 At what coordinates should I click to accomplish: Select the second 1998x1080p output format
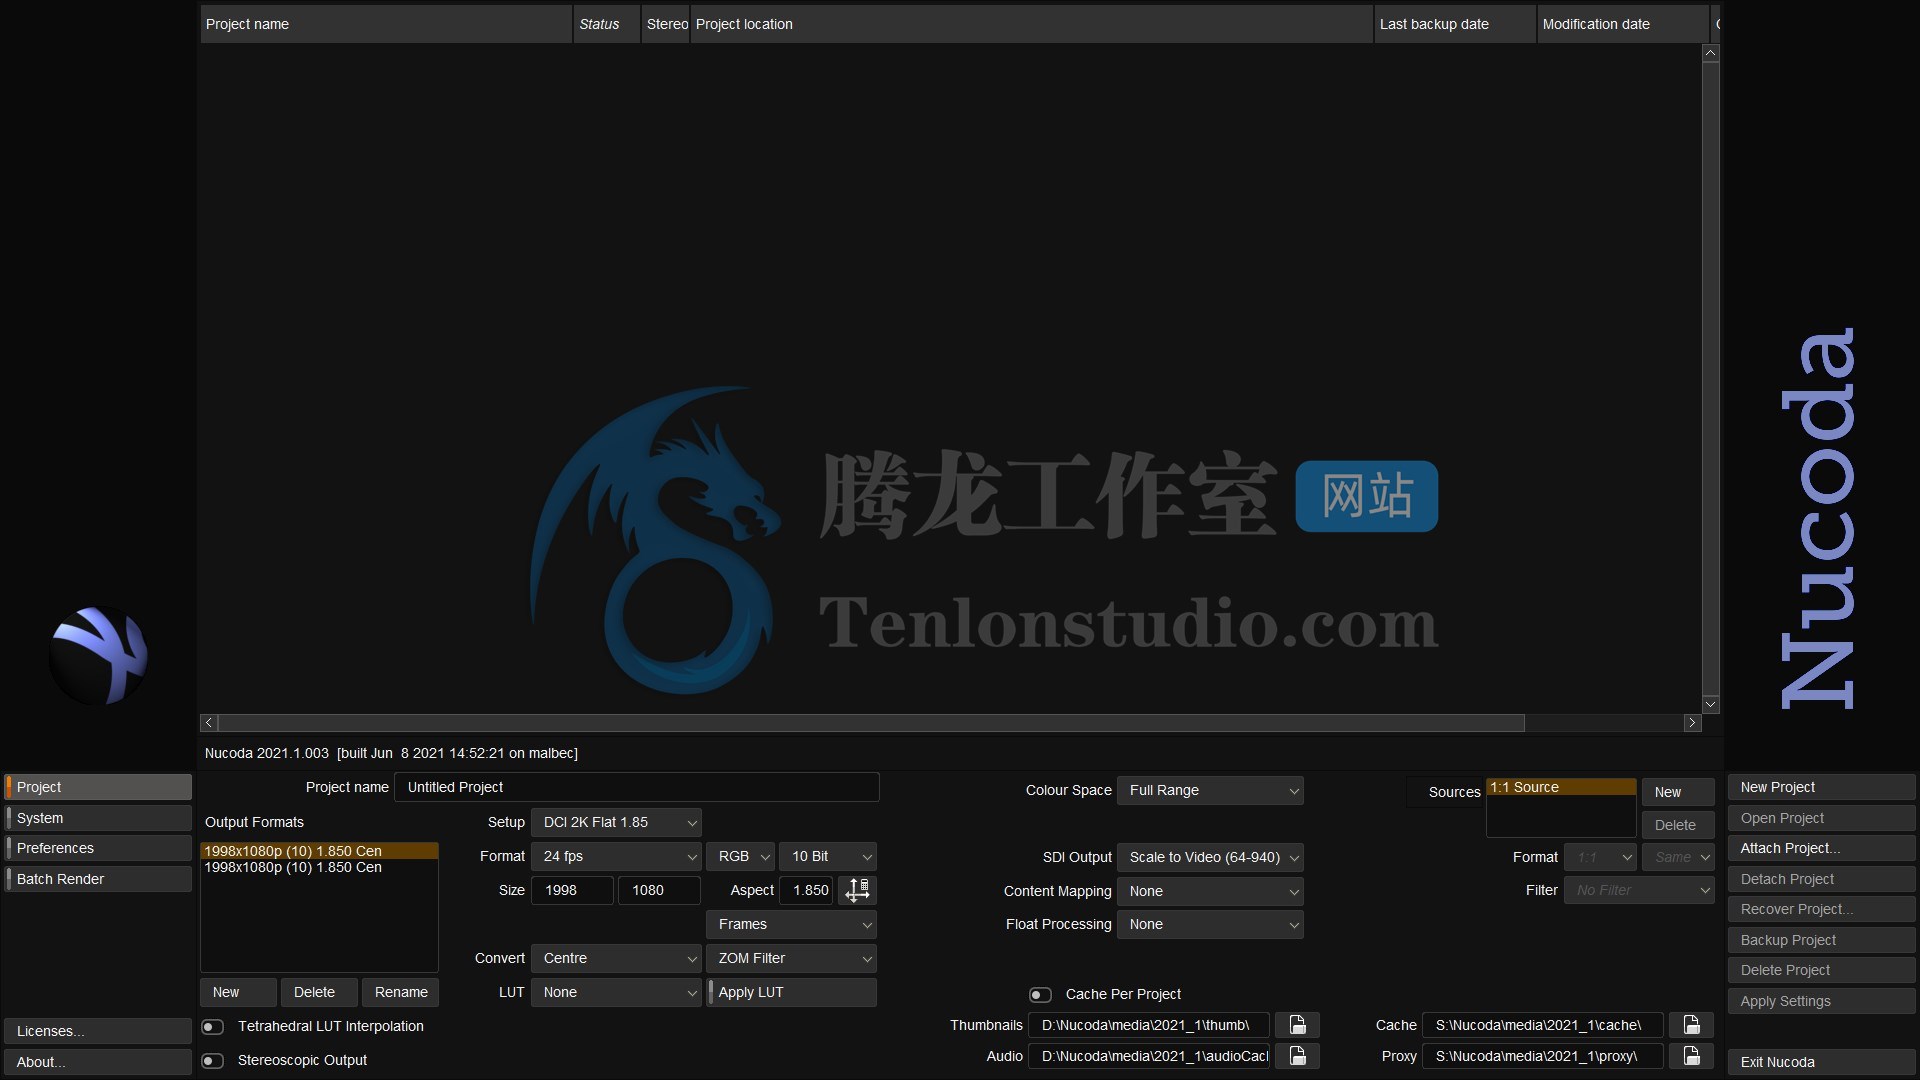tap(320, 867)
